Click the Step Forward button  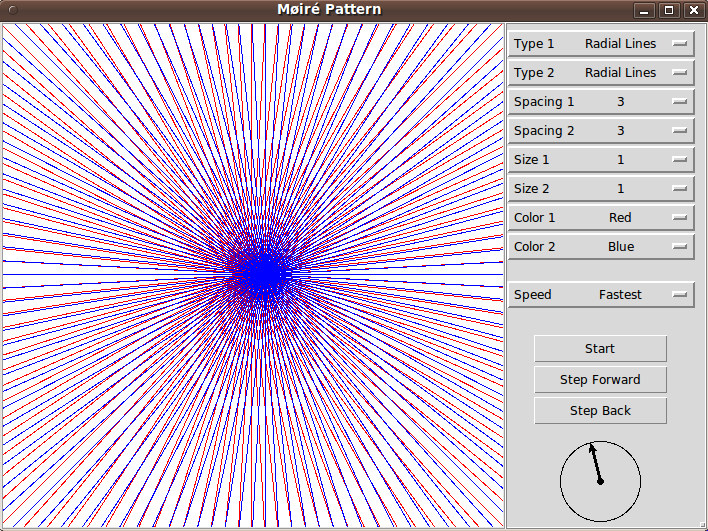[x=600, y=380]
